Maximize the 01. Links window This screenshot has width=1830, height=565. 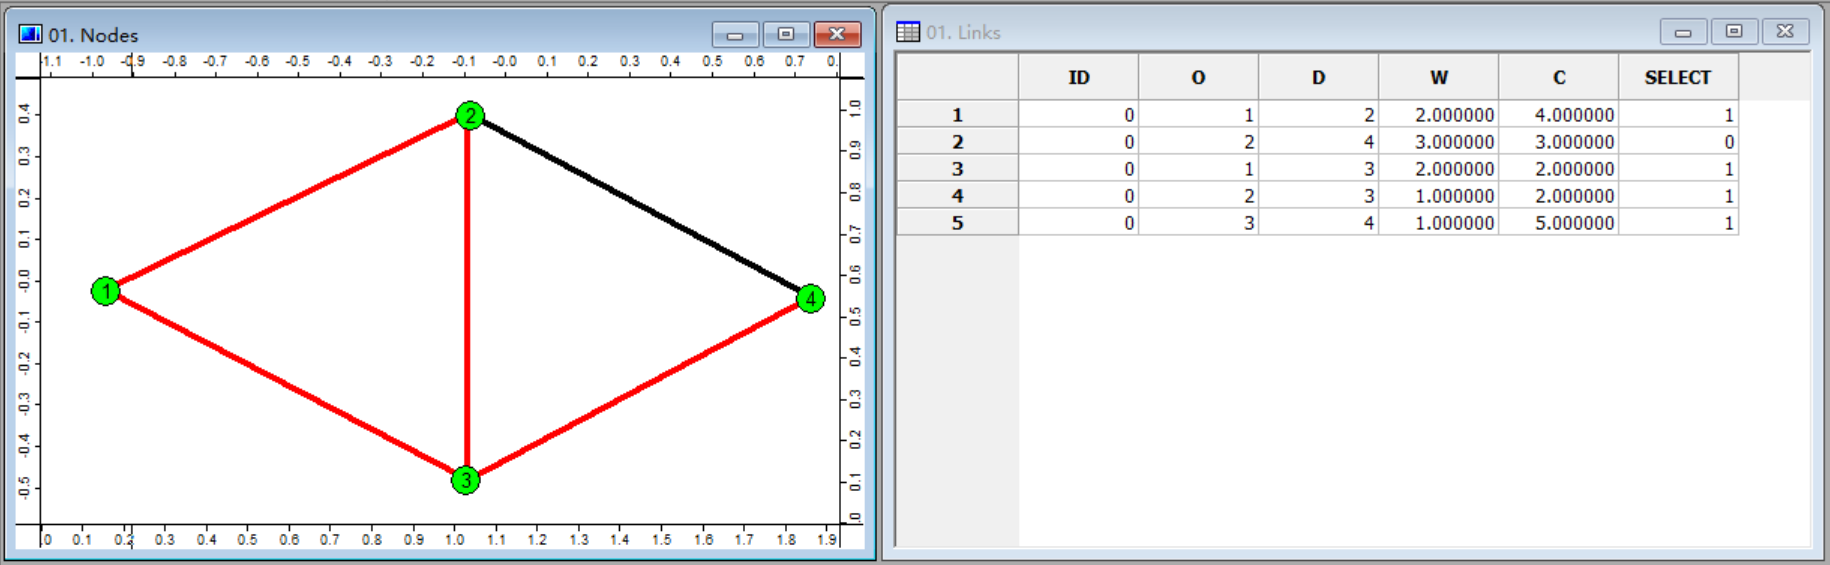[1734, 32]
